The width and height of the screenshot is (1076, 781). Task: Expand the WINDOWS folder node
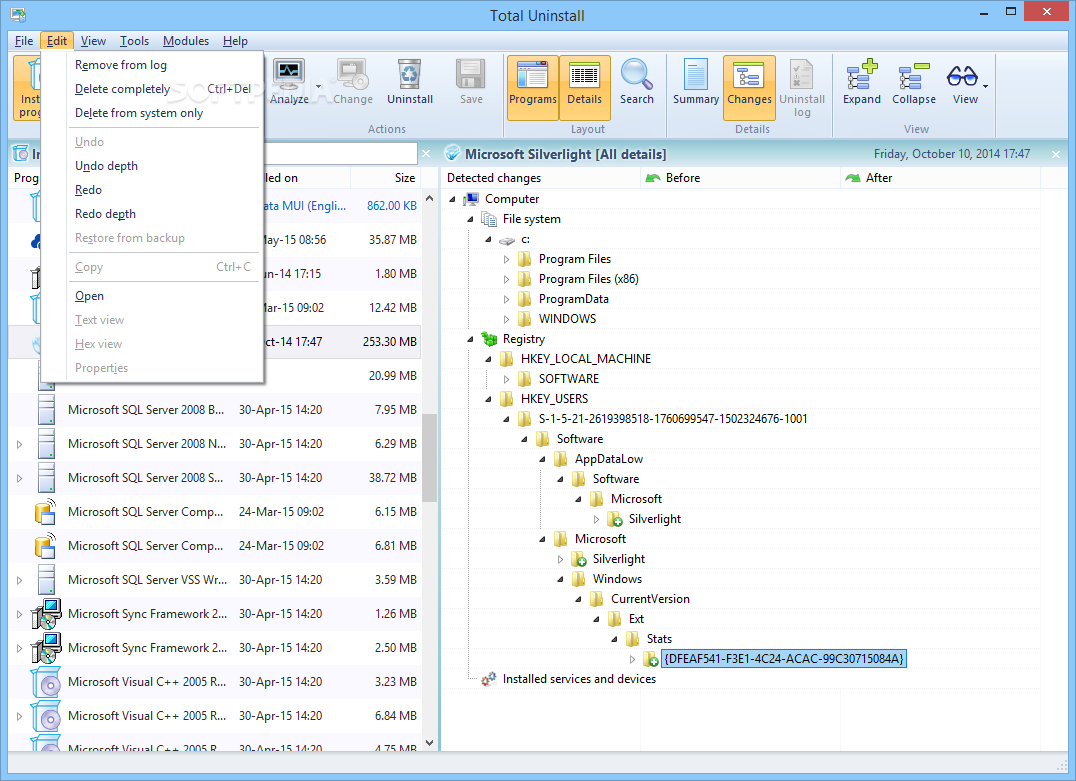[506, 319]
